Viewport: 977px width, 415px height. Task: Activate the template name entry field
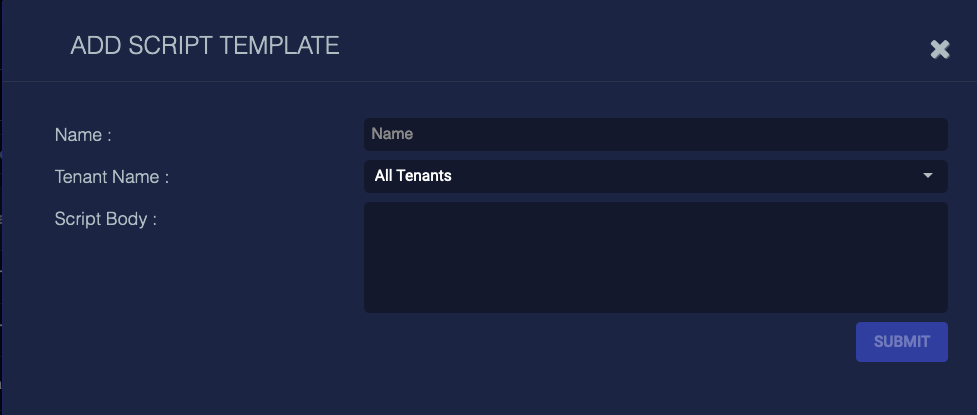coord(655,134)
